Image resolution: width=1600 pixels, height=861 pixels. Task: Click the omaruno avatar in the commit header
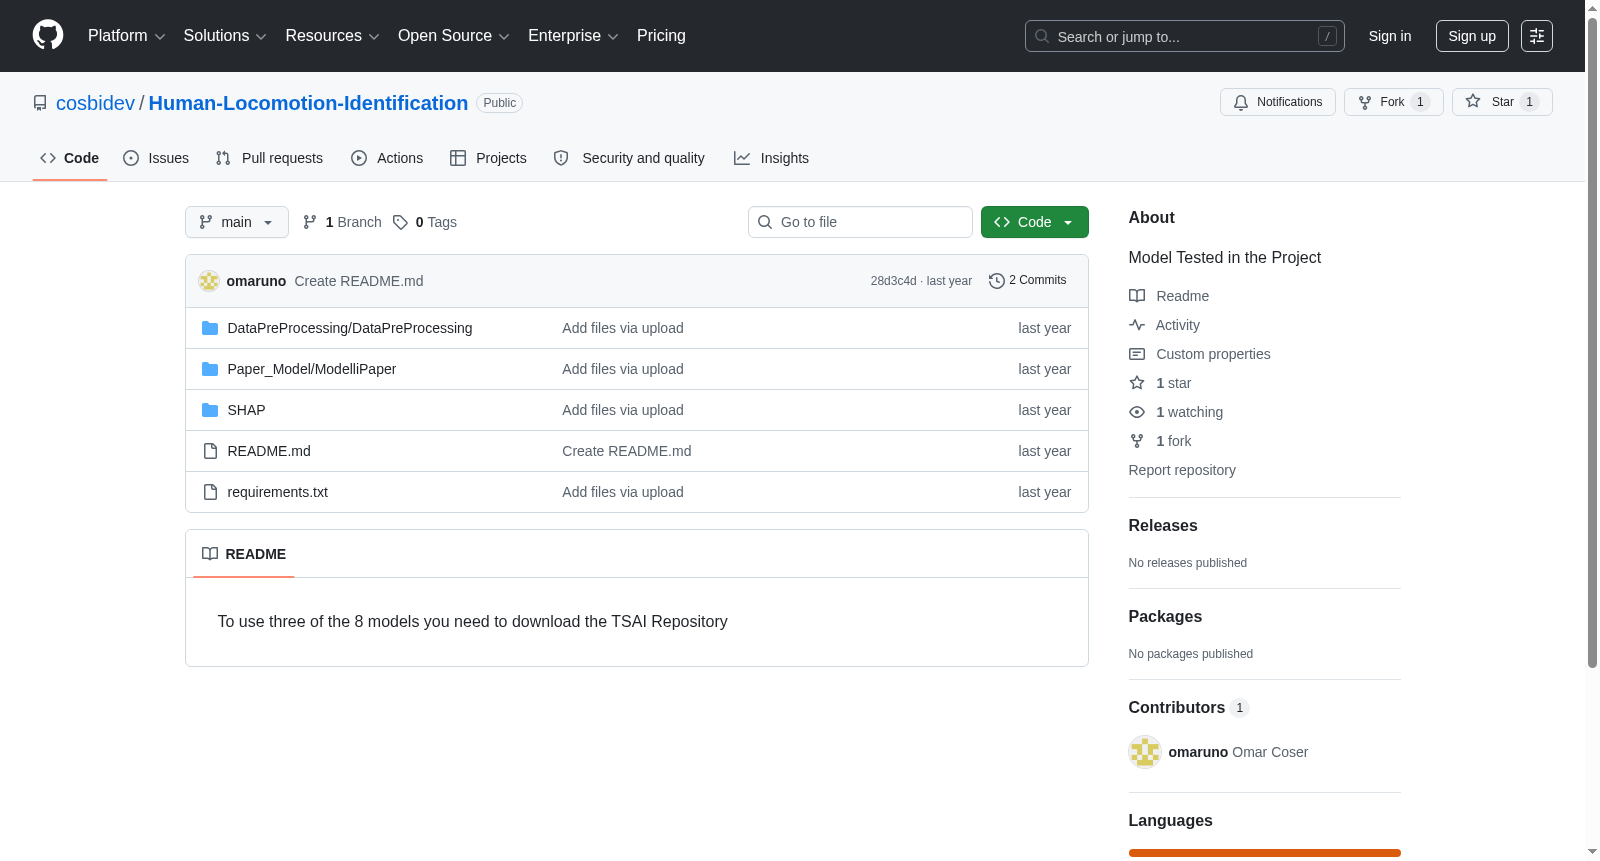pyautogui.click(x=209, y=281)
